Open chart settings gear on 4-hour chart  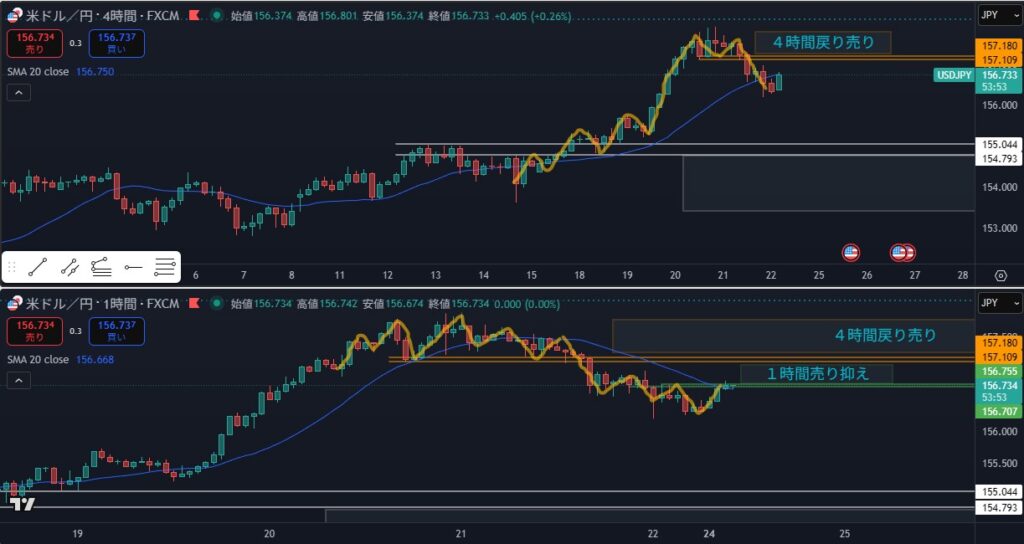(1000, 276)
